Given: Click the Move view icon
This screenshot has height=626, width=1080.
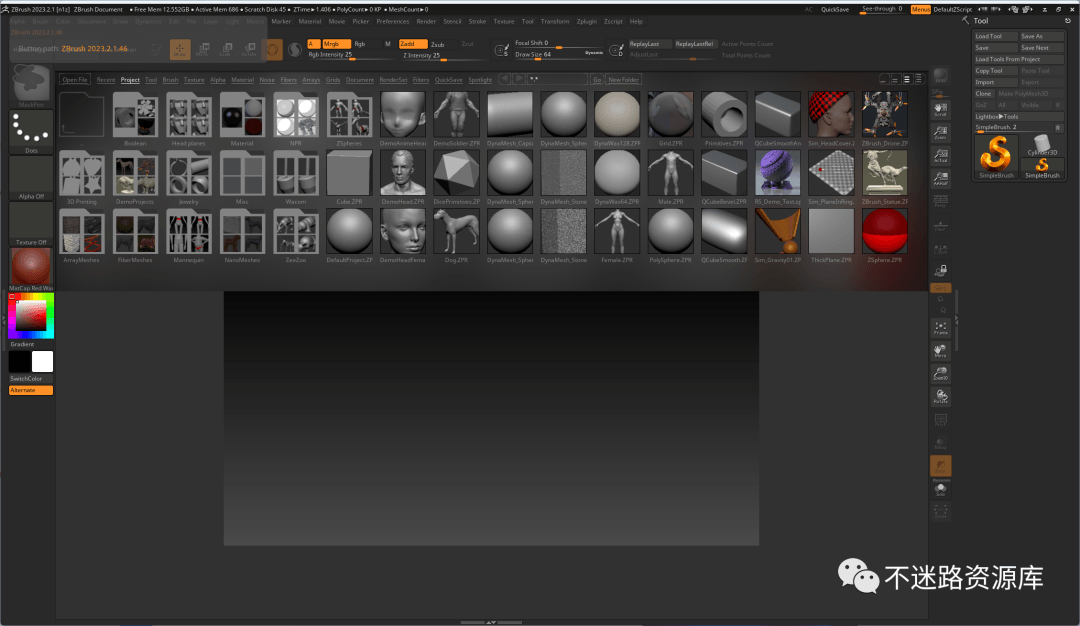Looking at the screenshot, I should tap(940, 351).
